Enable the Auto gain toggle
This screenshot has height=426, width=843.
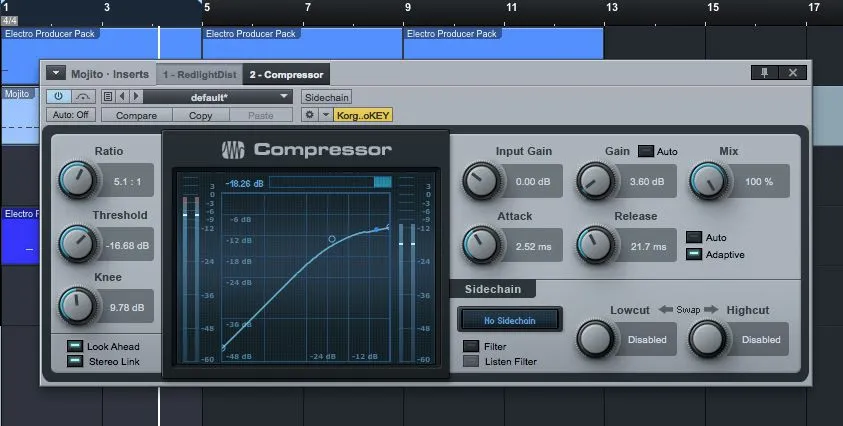coord(645,152)
